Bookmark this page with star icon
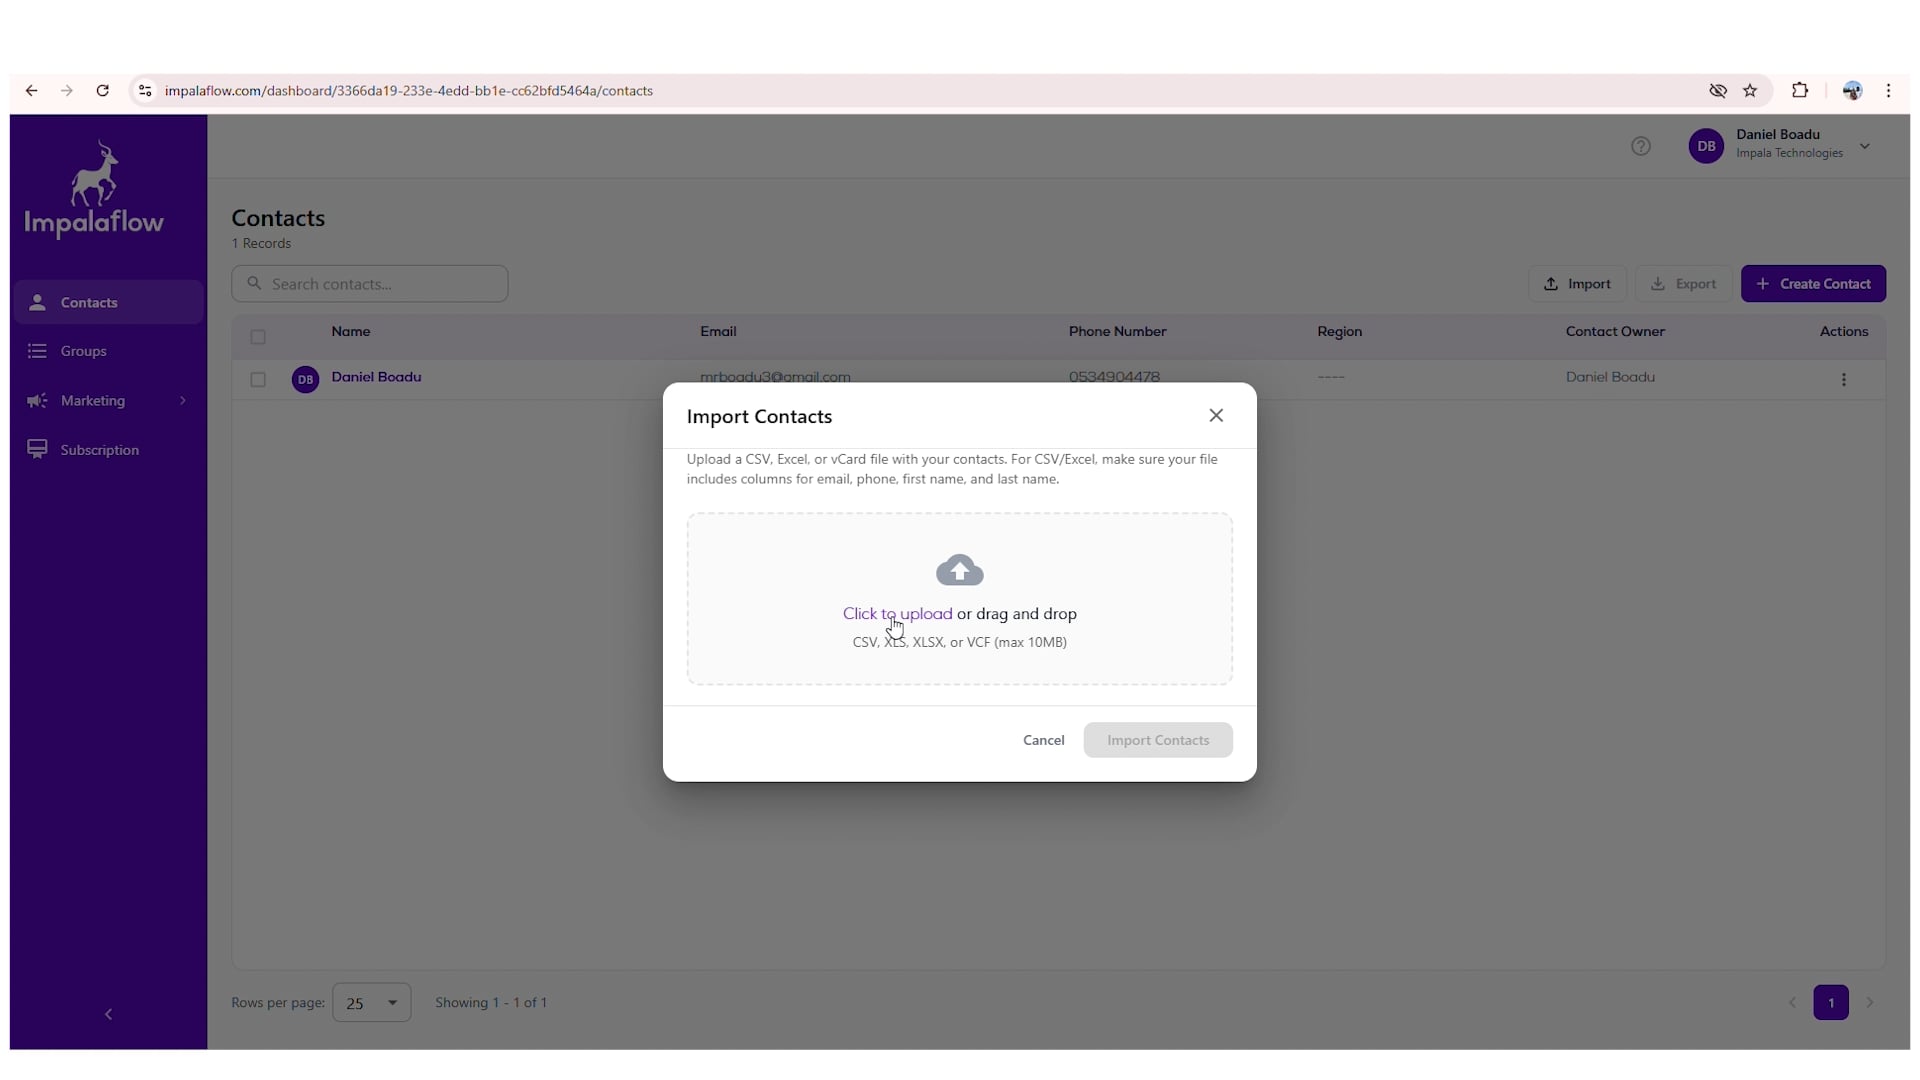Viewport: 1920px width, 1080px height. (x=1749, y=91)
